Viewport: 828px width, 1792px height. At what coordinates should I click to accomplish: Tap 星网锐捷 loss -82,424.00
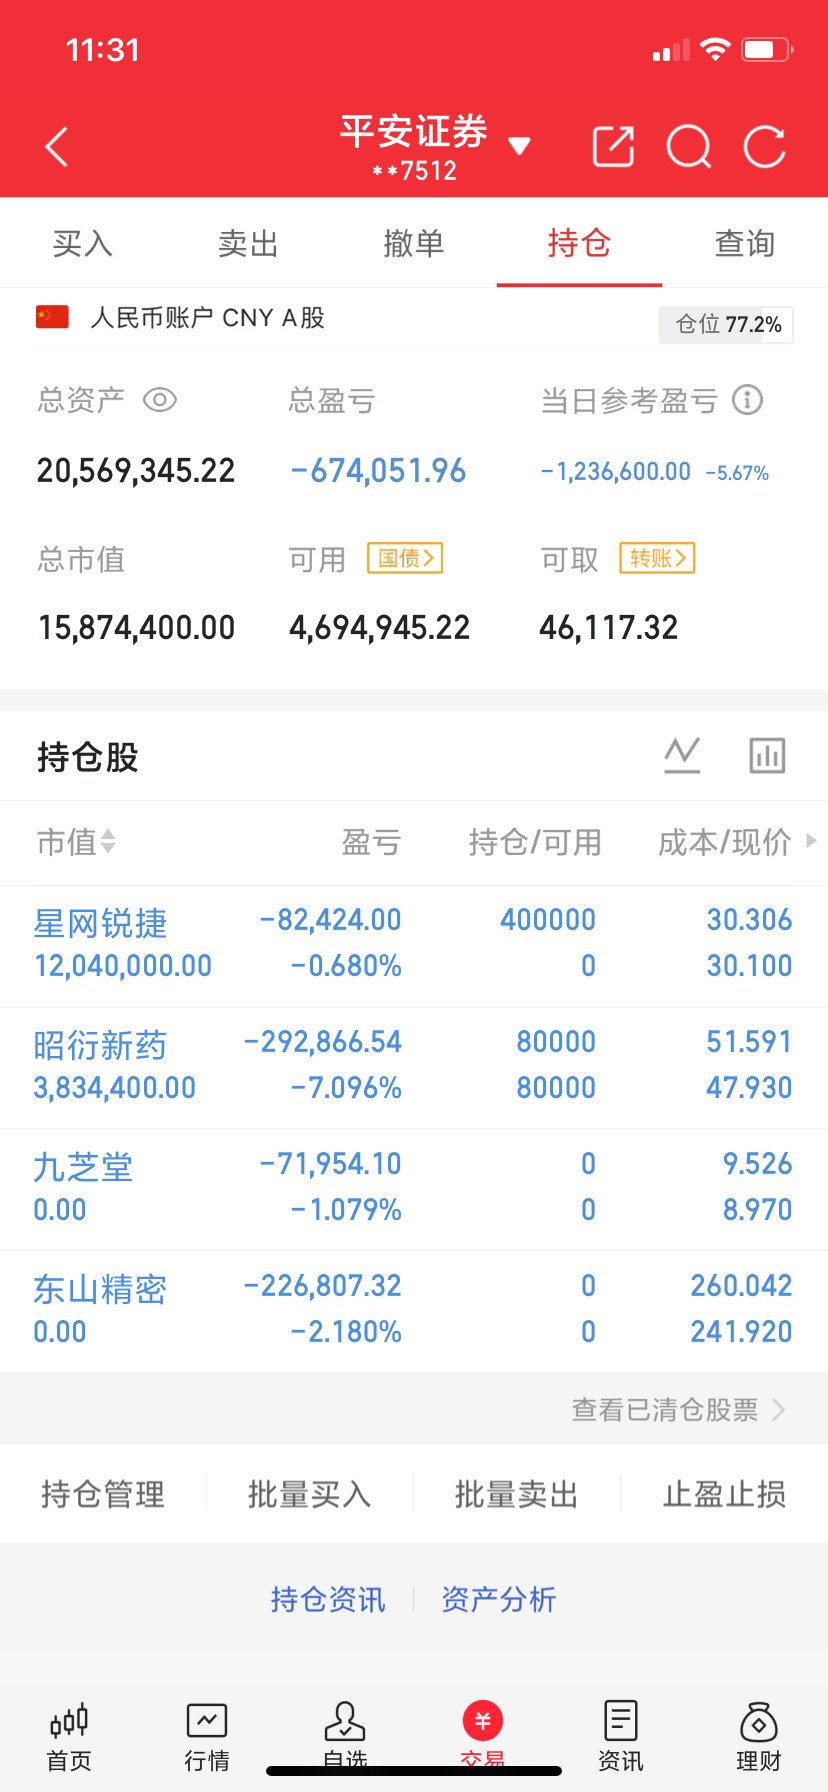point(330,919)
